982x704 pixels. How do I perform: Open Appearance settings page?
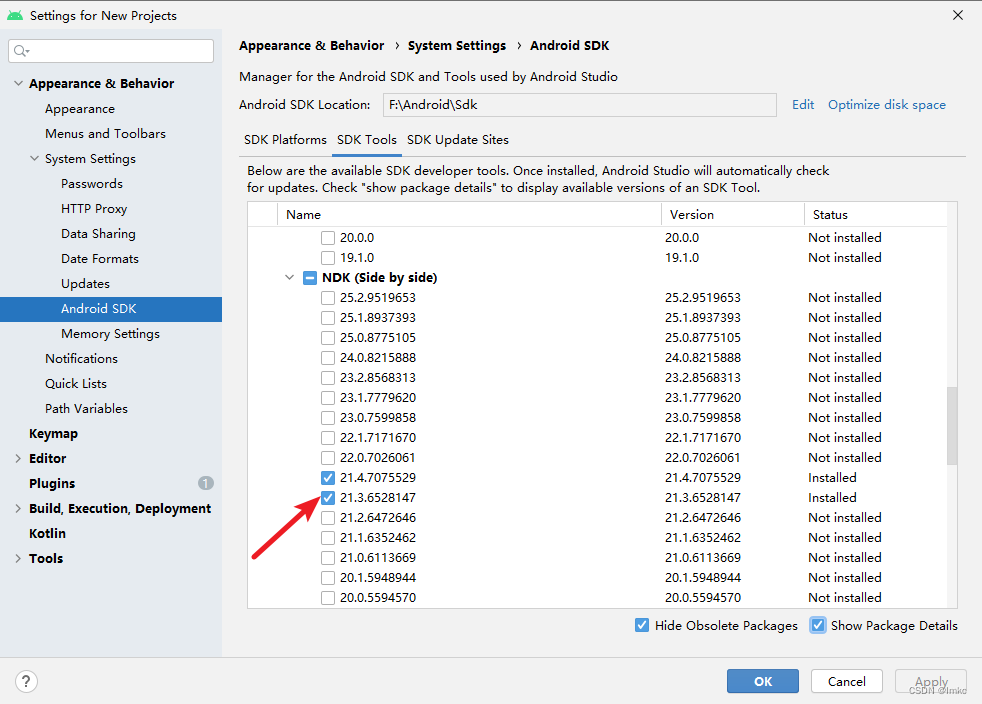(x=80, y=109)
